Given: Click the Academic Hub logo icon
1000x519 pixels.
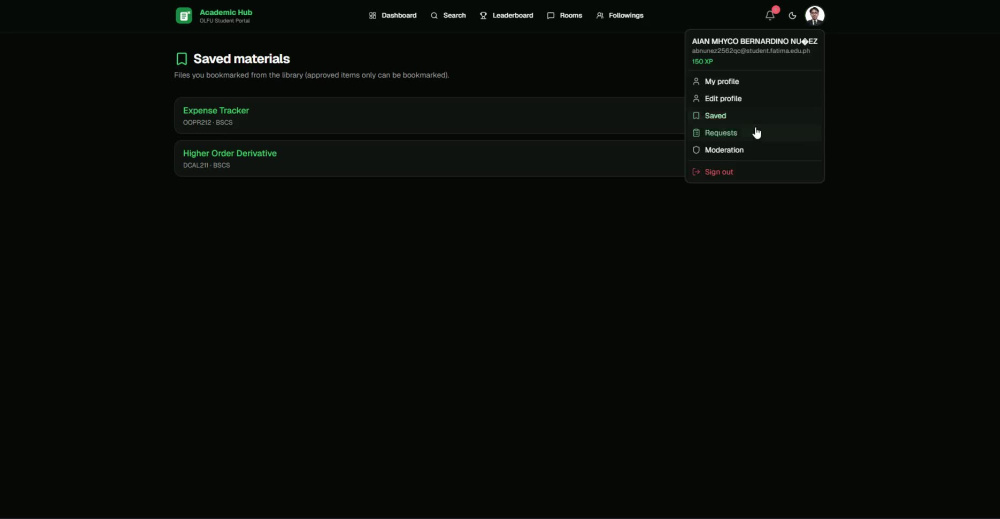Looking at the screenshot, I should (184, 15).
